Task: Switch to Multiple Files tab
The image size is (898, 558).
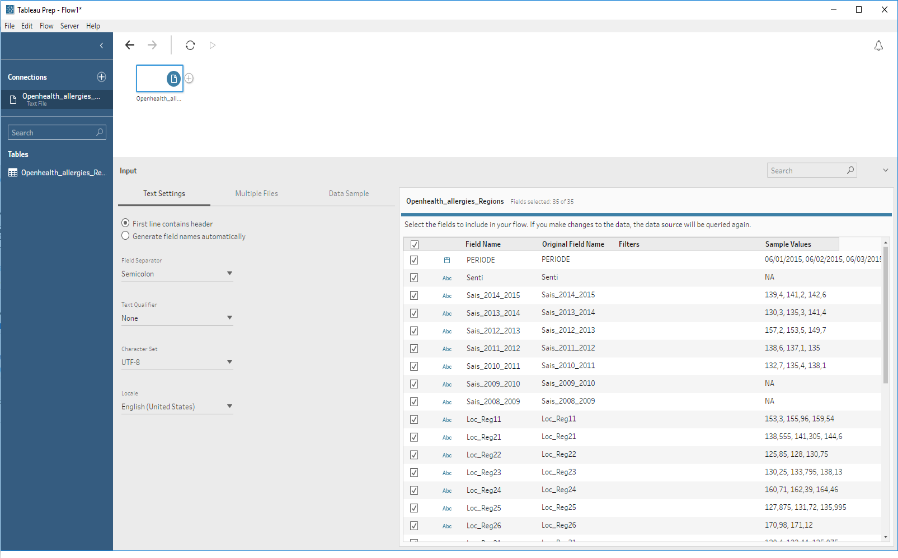Action: pos(257,194)
